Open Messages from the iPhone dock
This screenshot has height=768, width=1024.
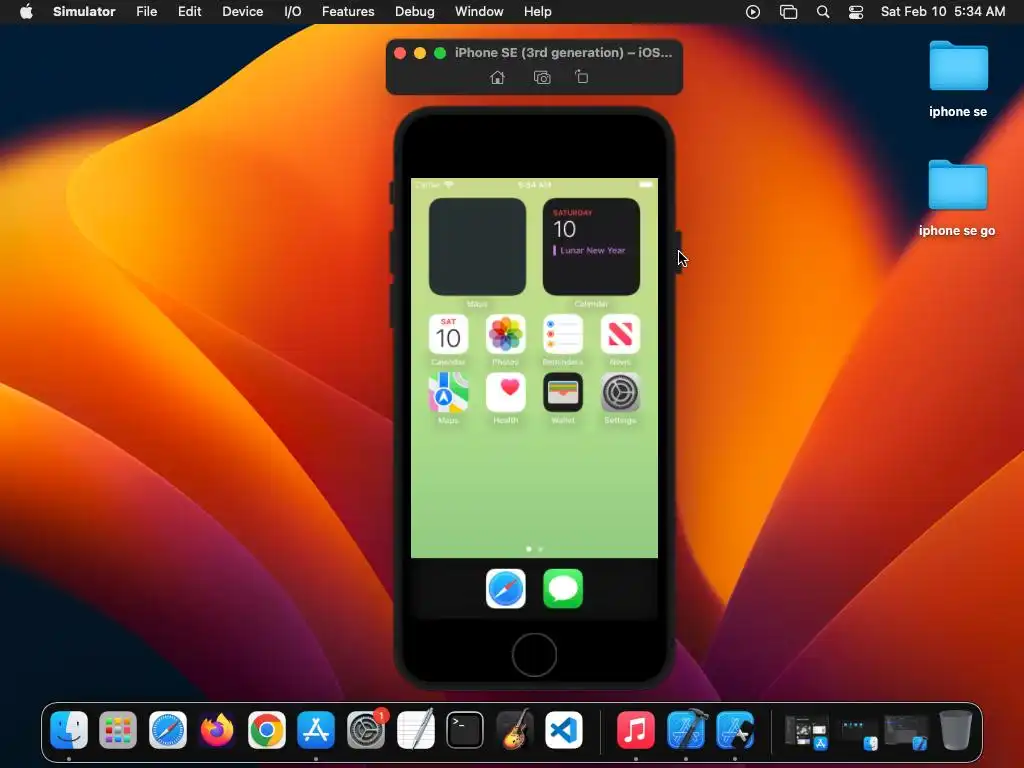point(563,588)
